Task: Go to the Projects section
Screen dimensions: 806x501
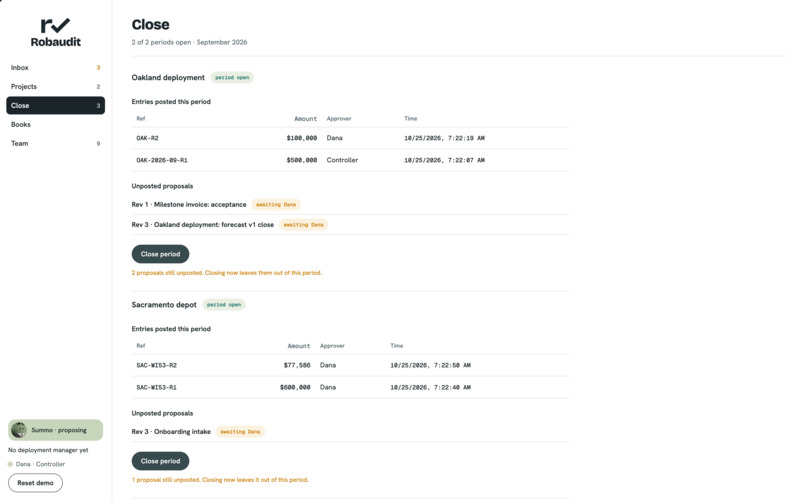Action: pos(56,86)
